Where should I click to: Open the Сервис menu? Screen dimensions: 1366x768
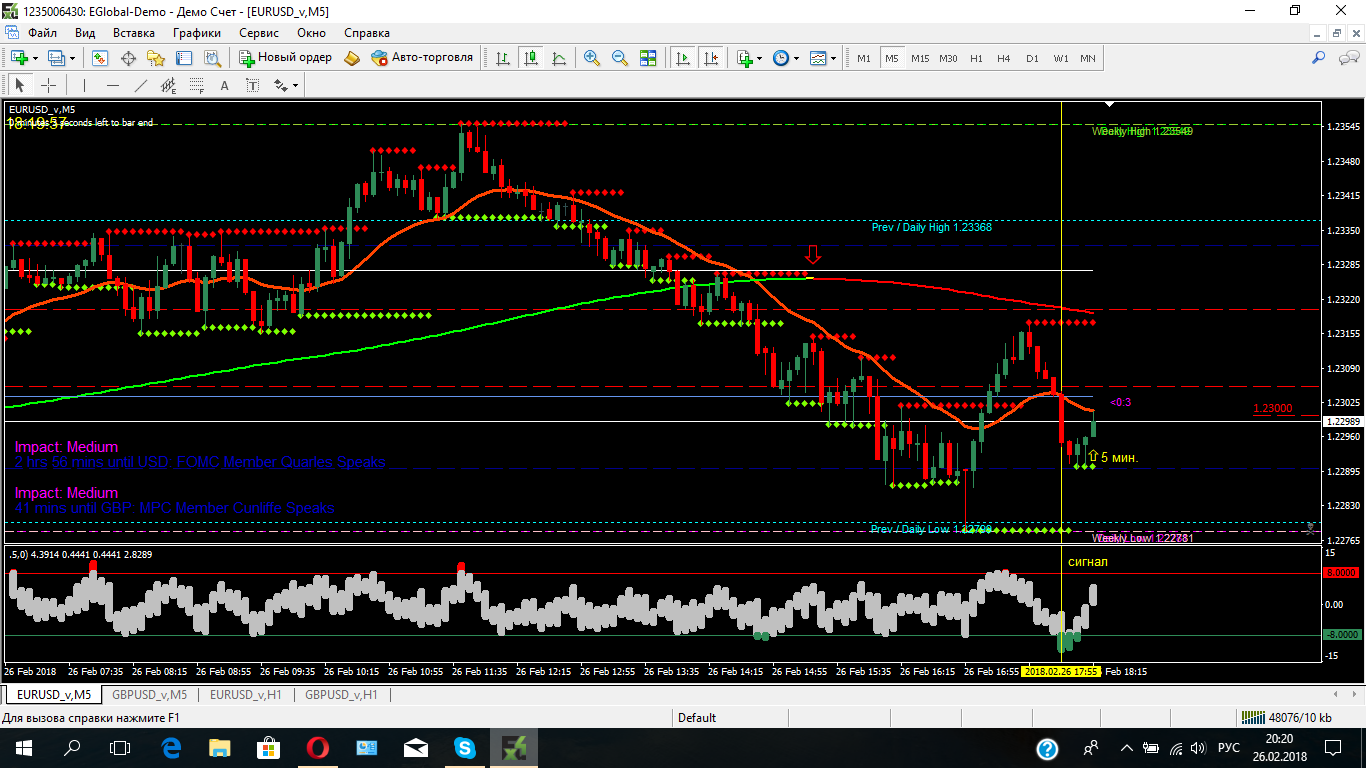tap(259, 32)
